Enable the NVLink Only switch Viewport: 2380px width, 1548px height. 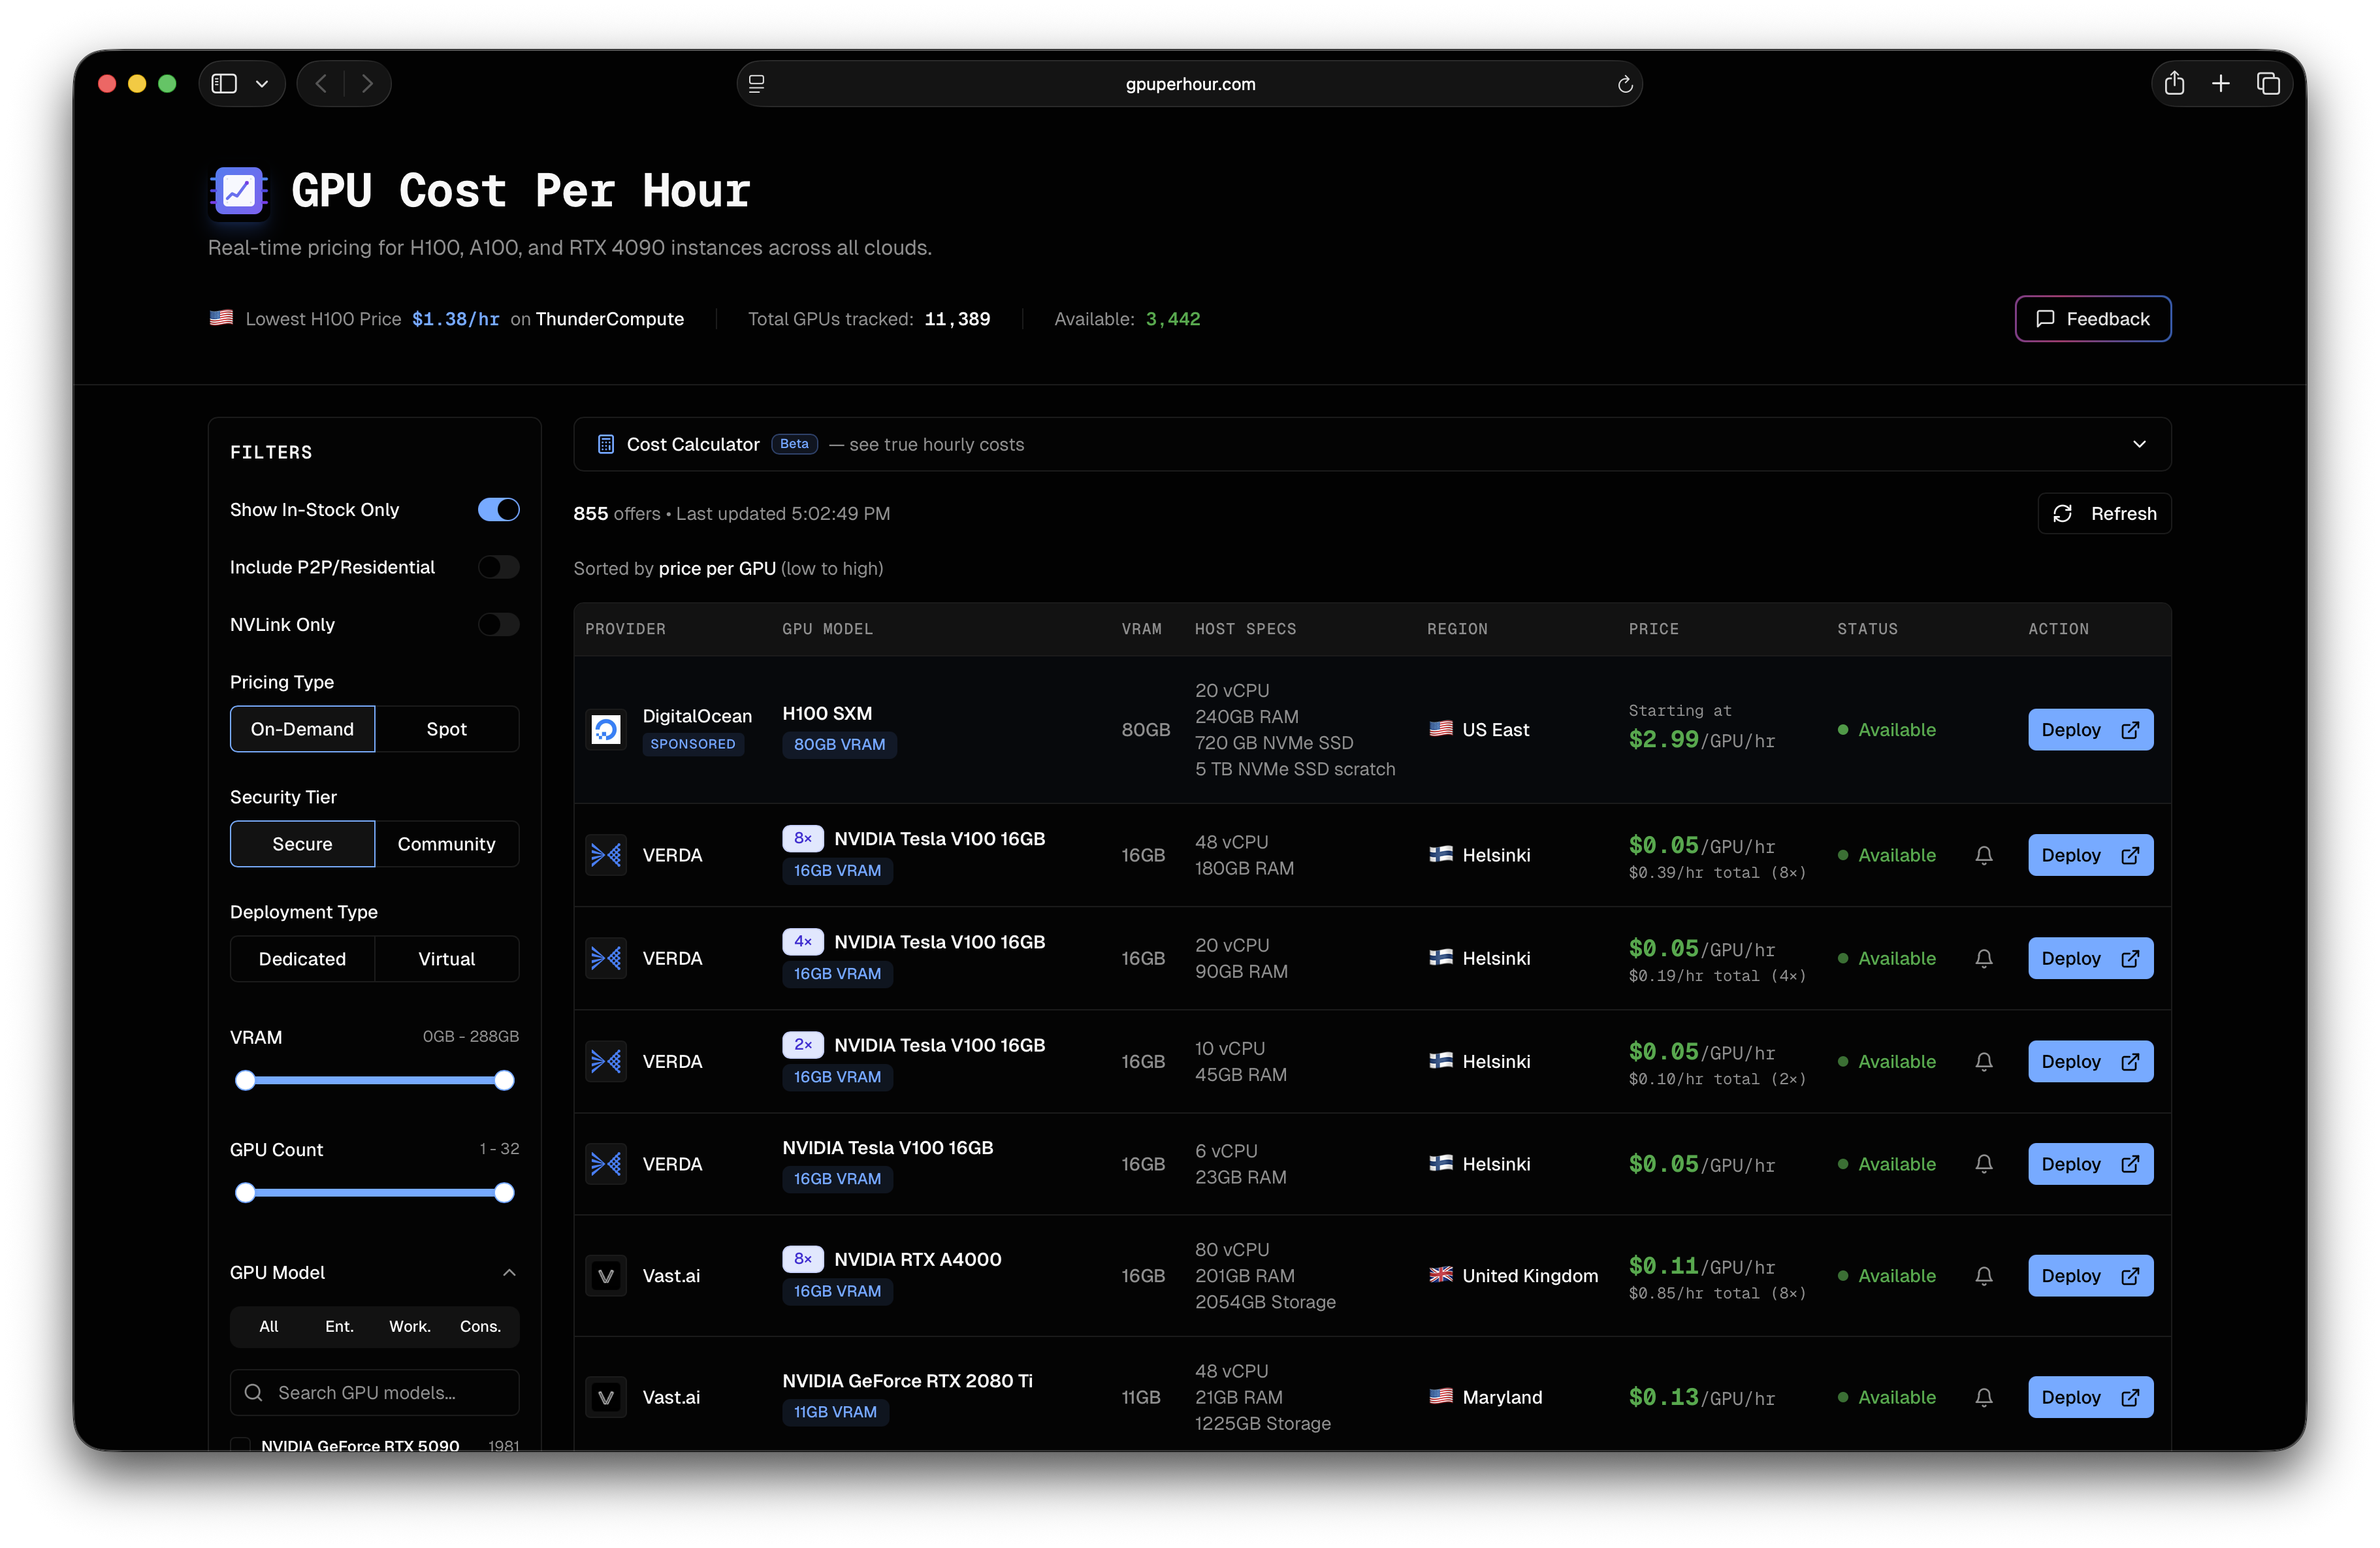[498, 625]
